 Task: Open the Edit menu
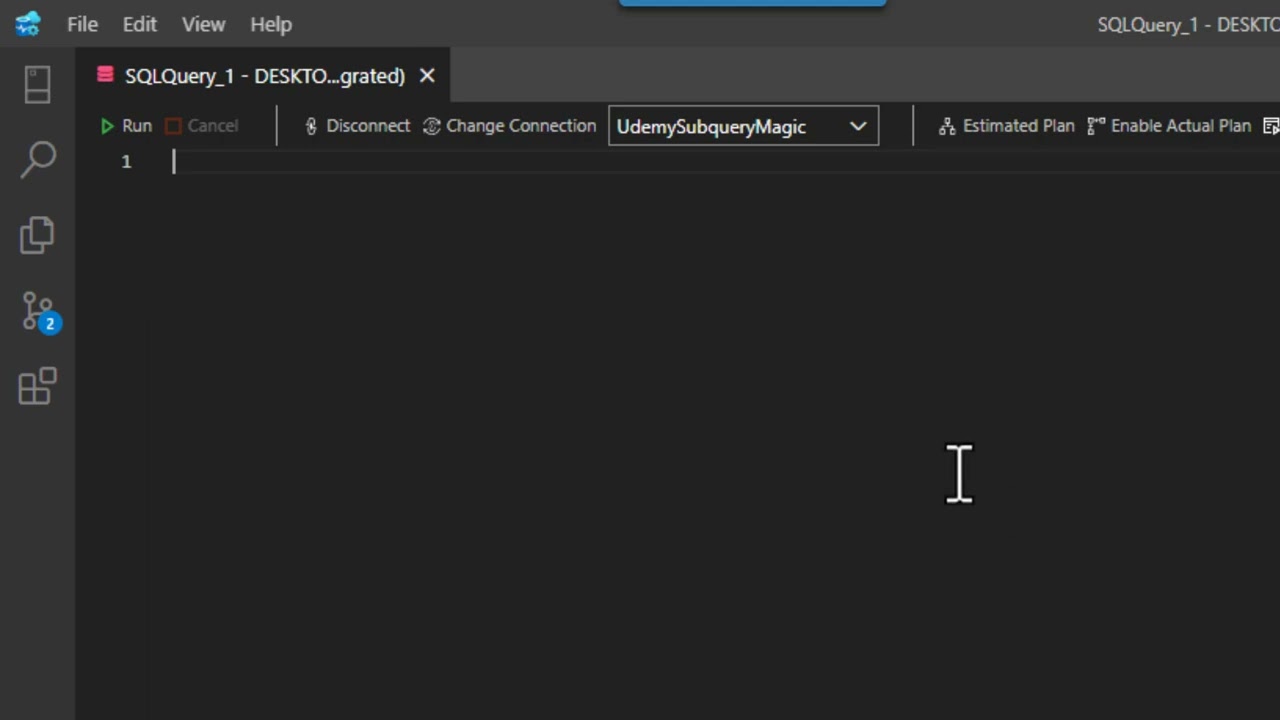coord(139,24)
